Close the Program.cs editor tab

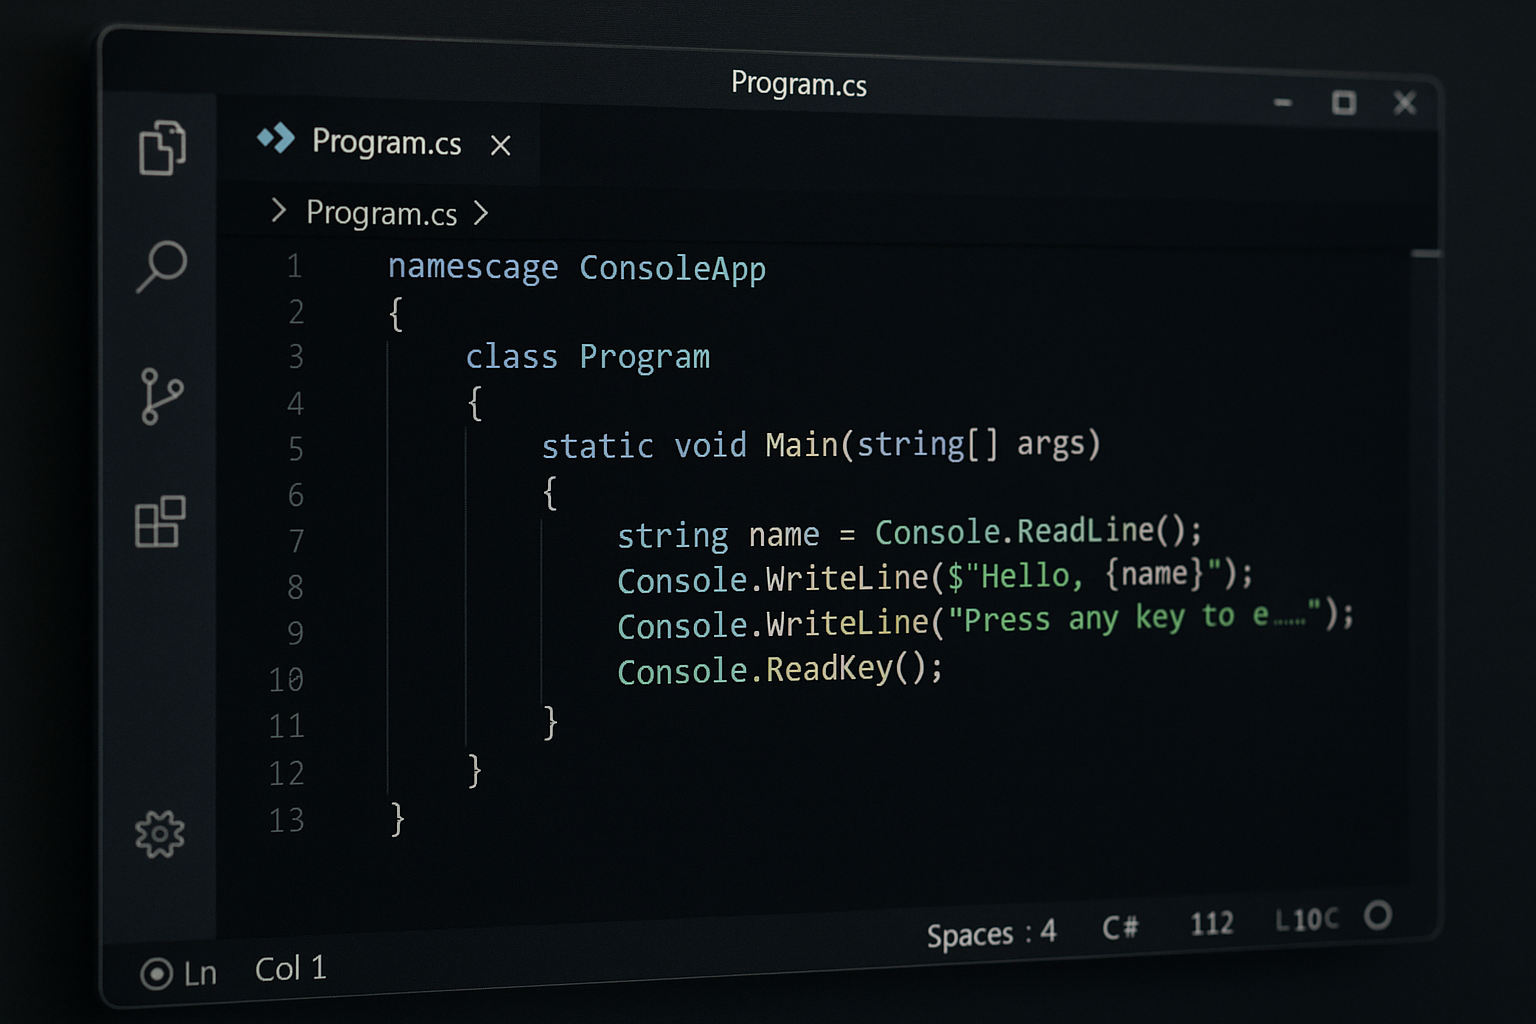[x=501, y=146]
